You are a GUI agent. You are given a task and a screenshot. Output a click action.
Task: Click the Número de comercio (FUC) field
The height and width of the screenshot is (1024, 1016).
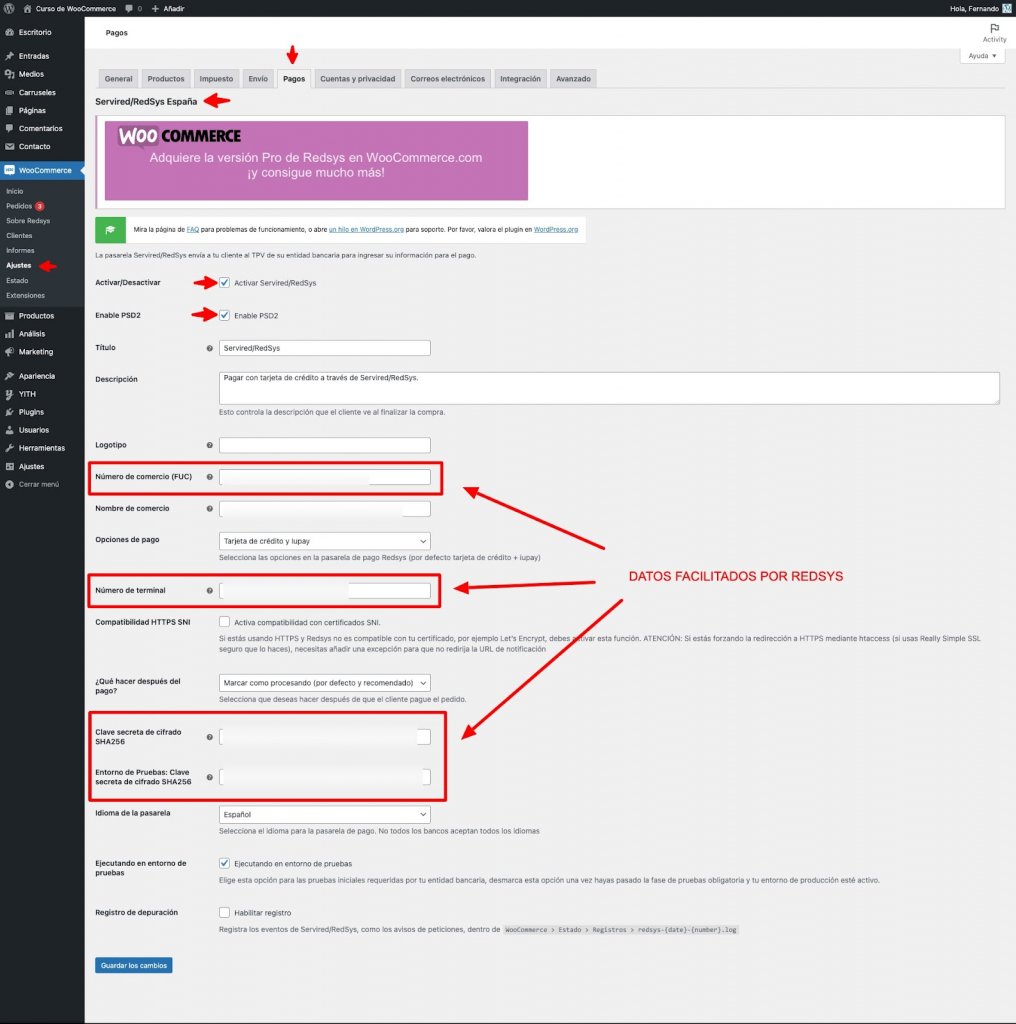coord(325,477)
